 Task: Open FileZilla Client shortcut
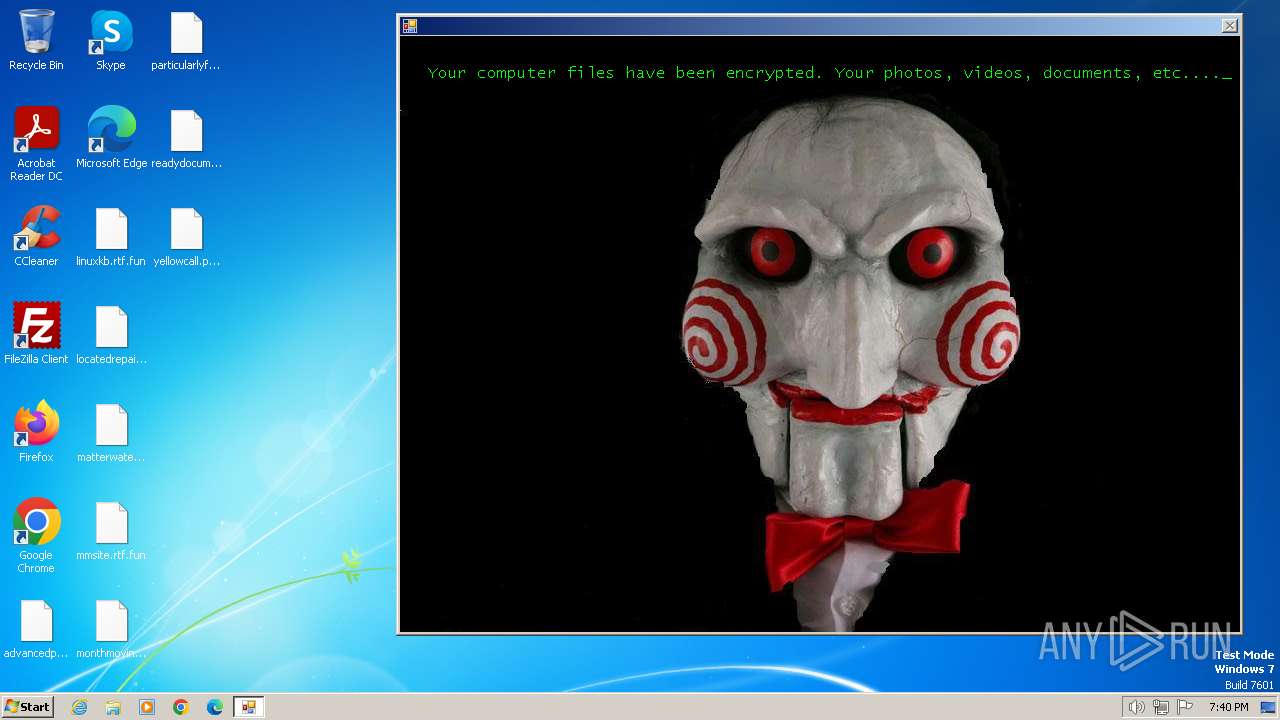click(36, 335)
